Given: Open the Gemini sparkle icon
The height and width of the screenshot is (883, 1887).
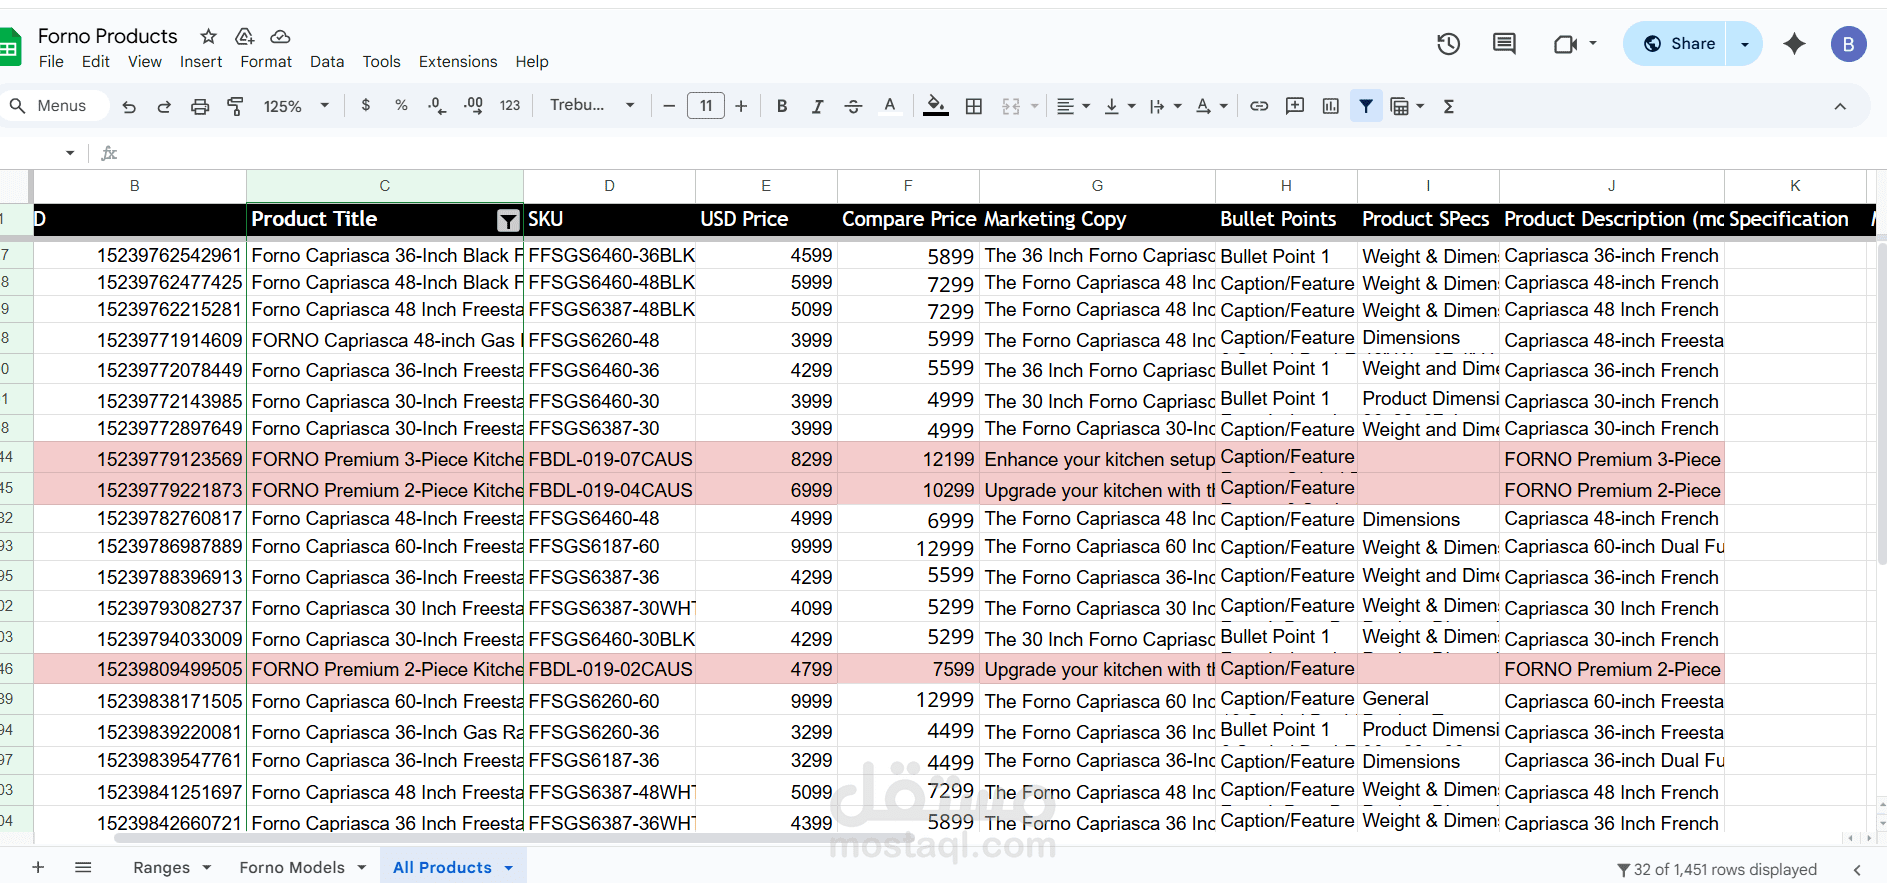Looking at the screenshot, I should [1794, 44].
